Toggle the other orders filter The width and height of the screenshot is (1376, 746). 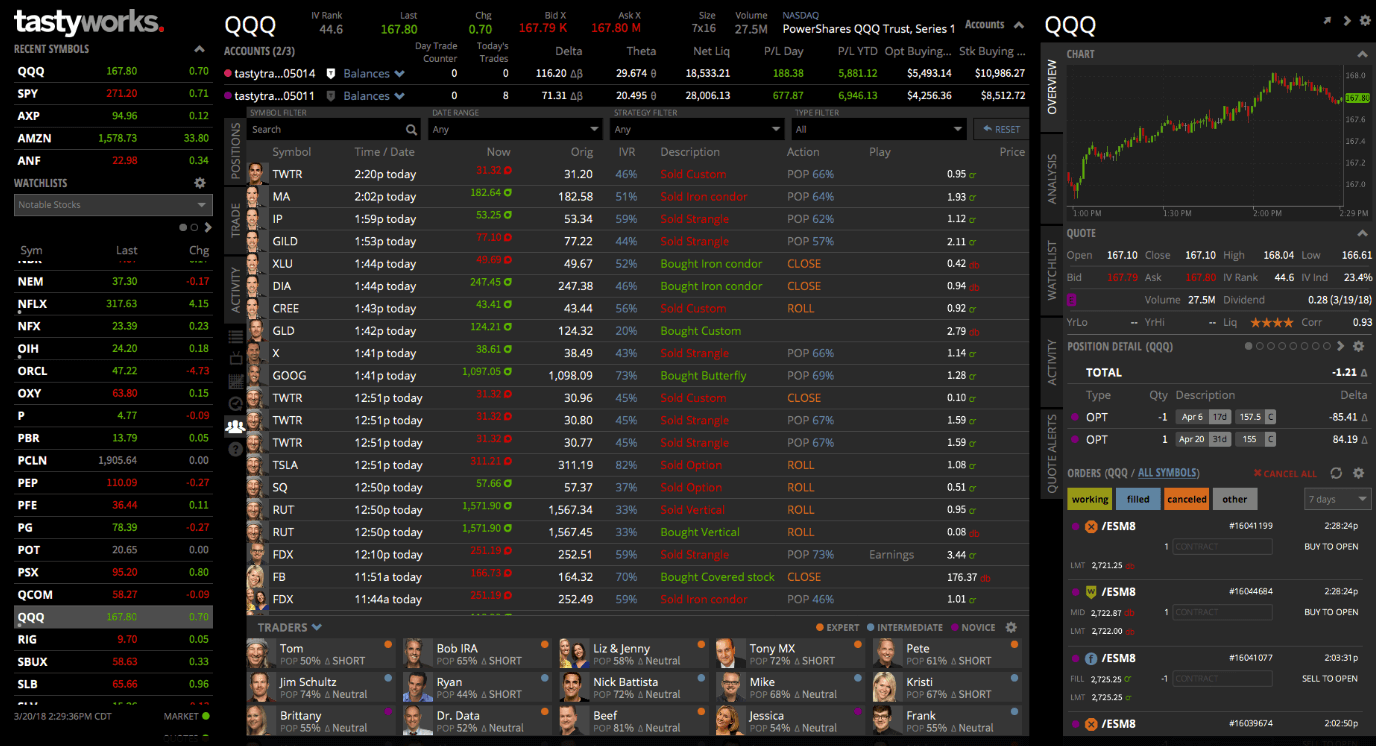[1235, 499]
